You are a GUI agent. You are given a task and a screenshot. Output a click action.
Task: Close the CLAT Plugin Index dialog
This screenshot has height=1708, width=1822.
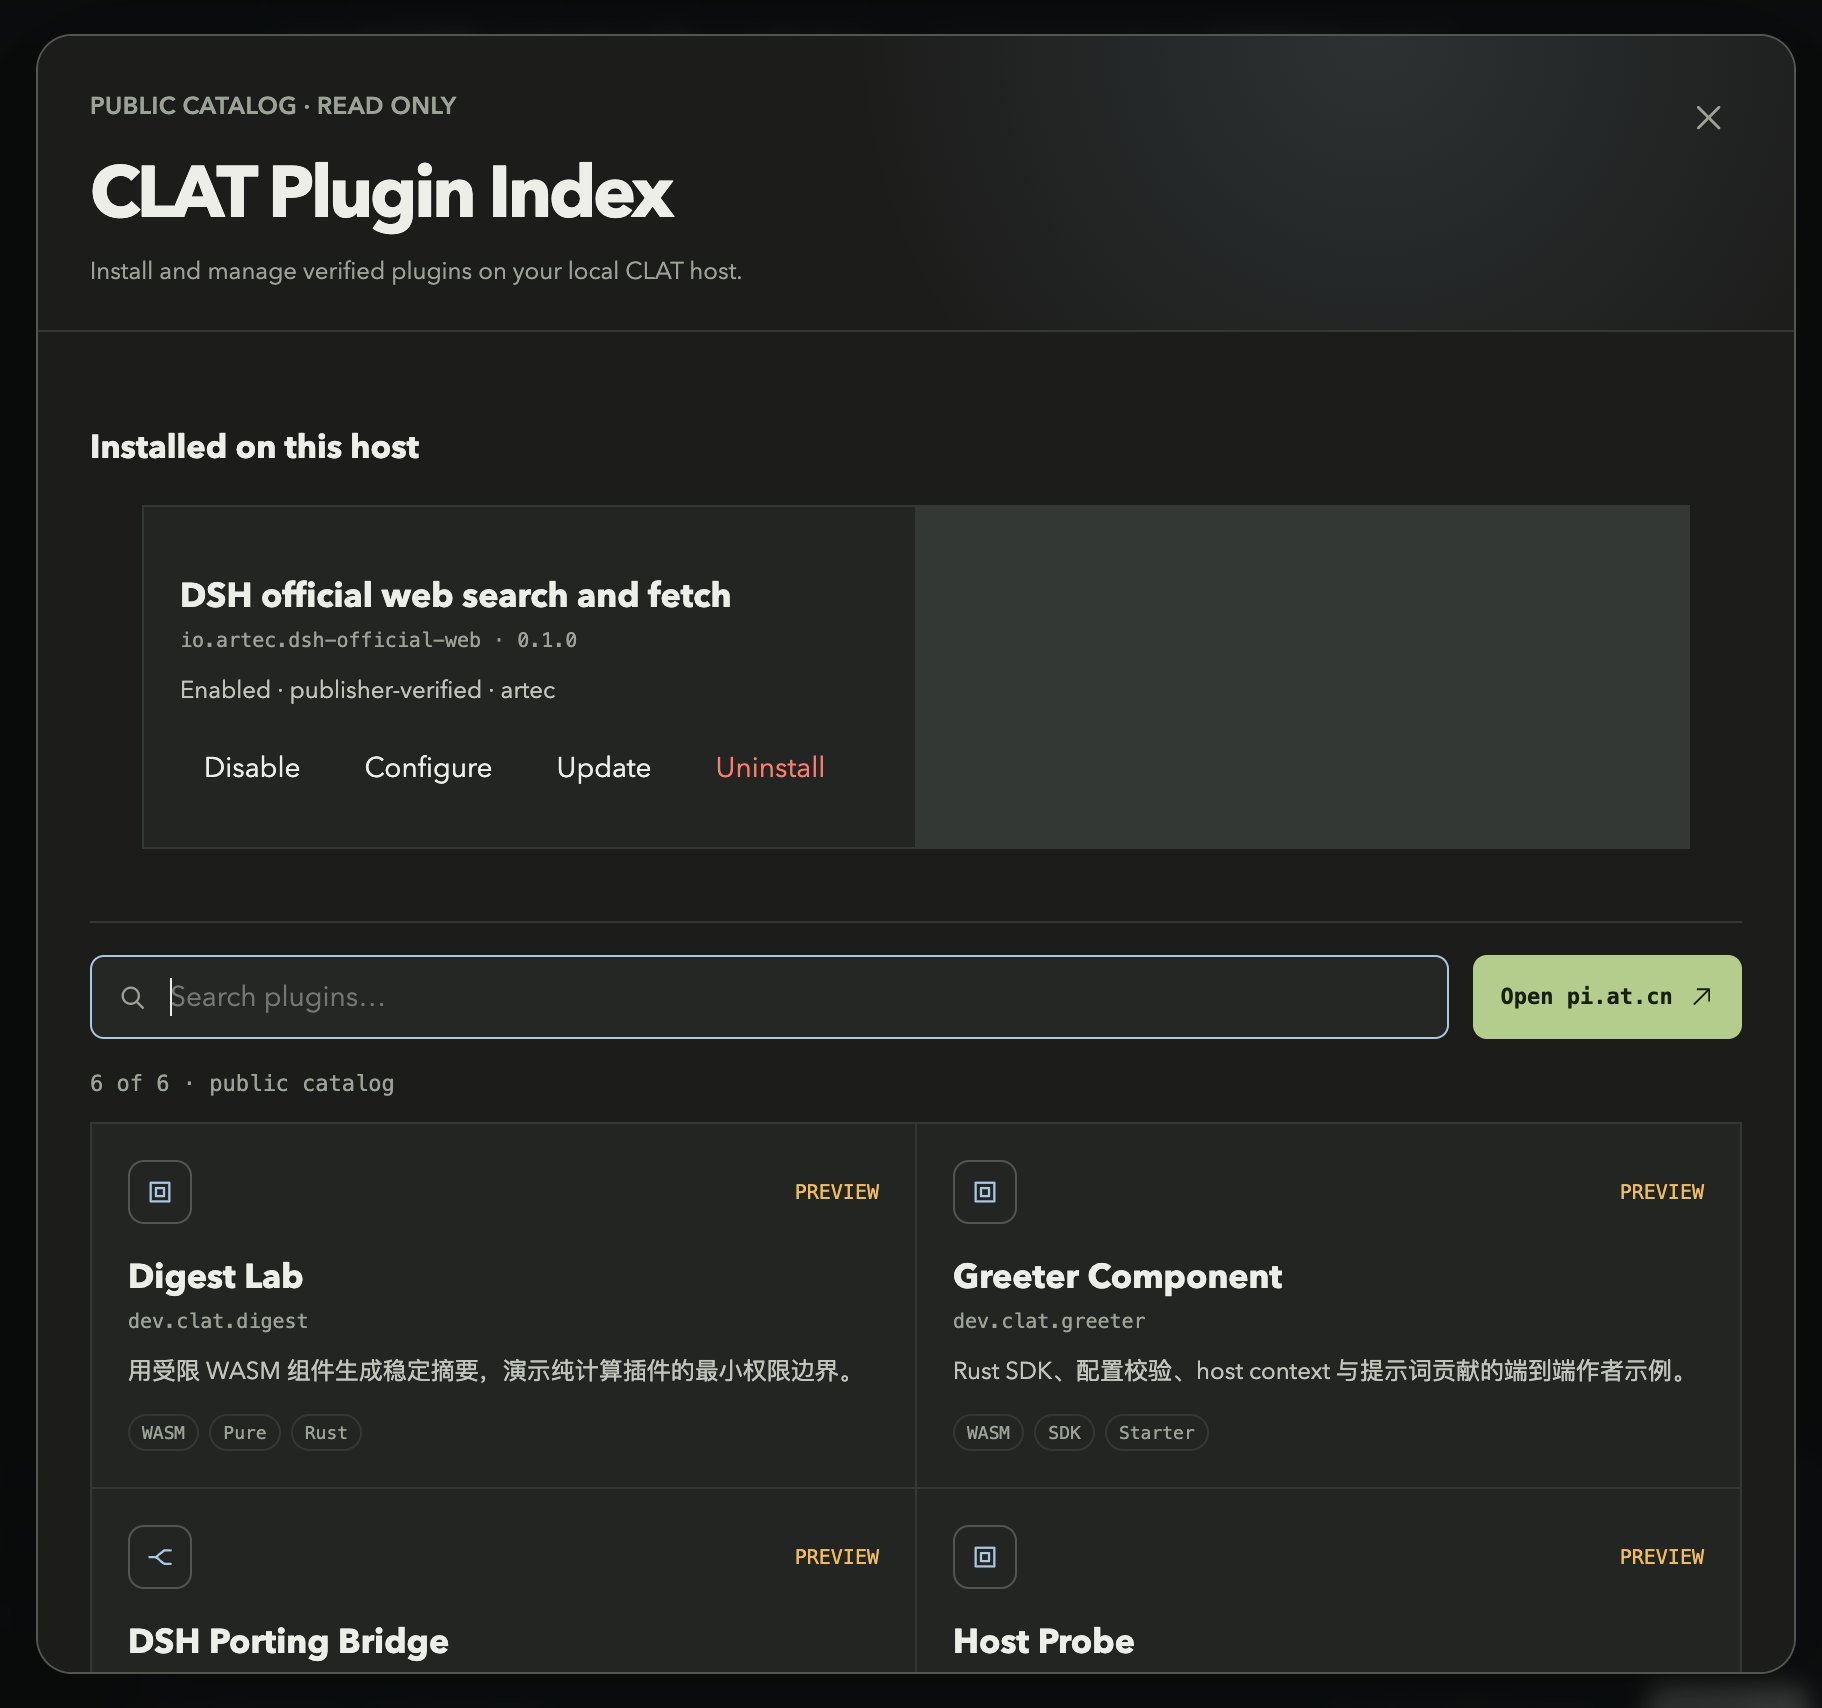(x=1708, y=118)
